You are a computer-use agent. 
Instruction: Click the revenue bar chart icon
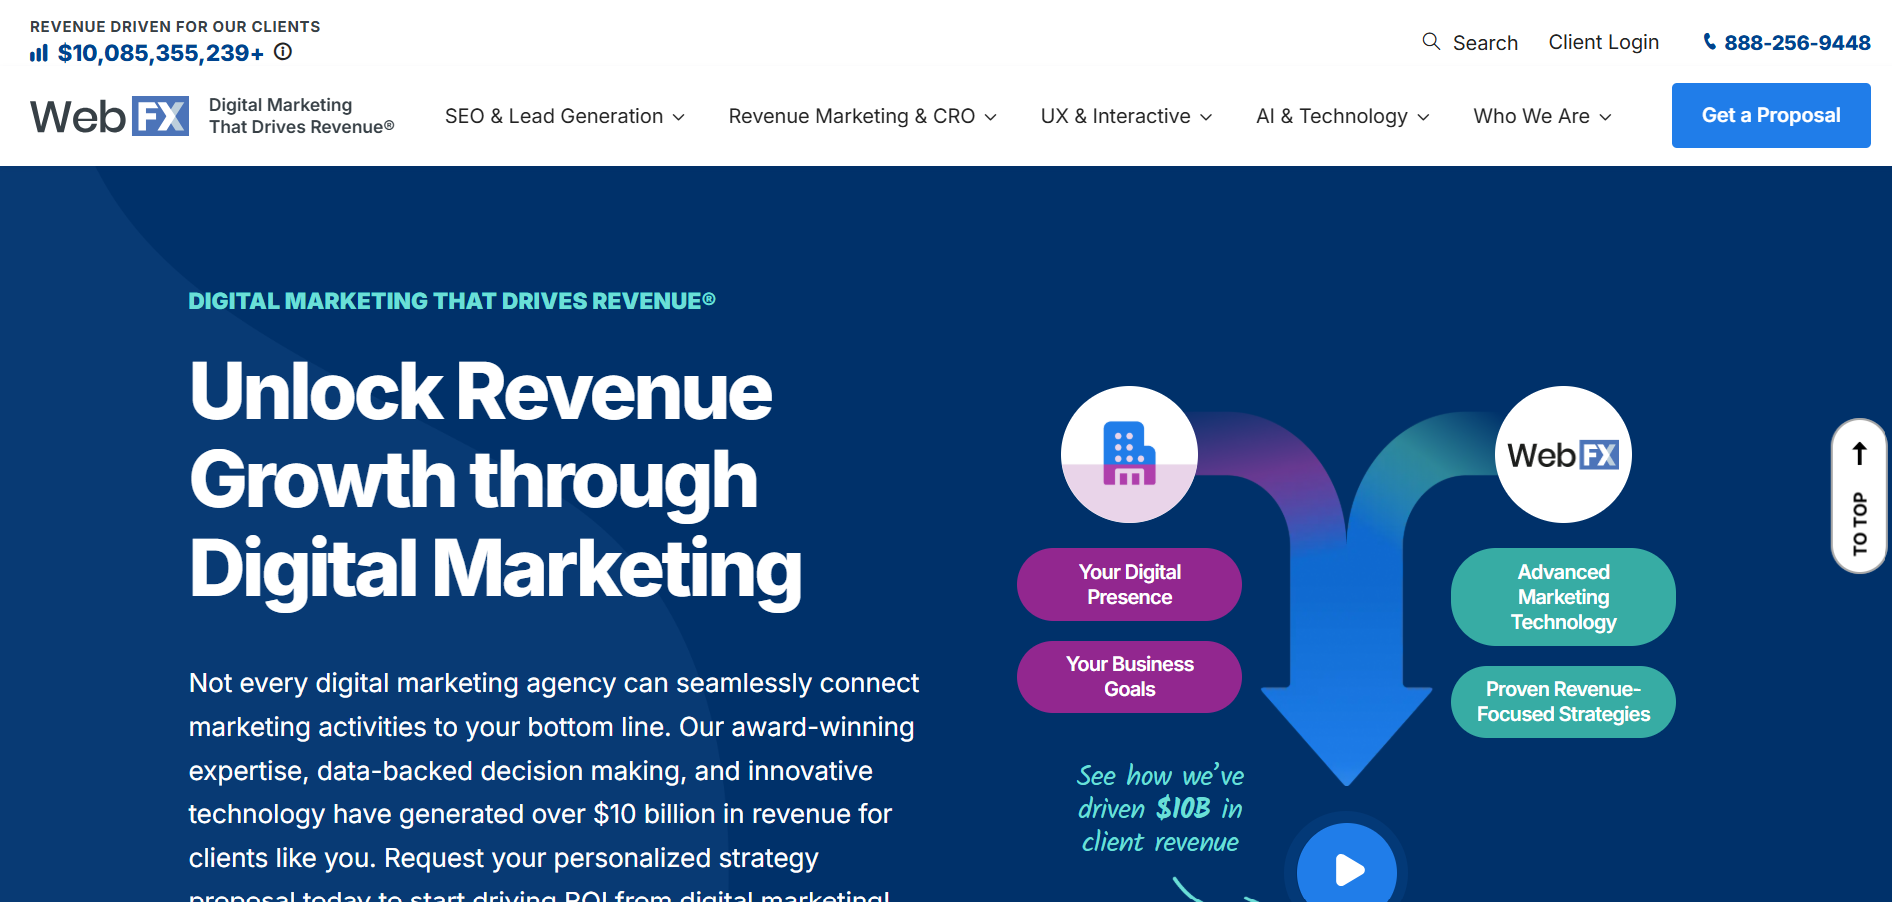39,53
